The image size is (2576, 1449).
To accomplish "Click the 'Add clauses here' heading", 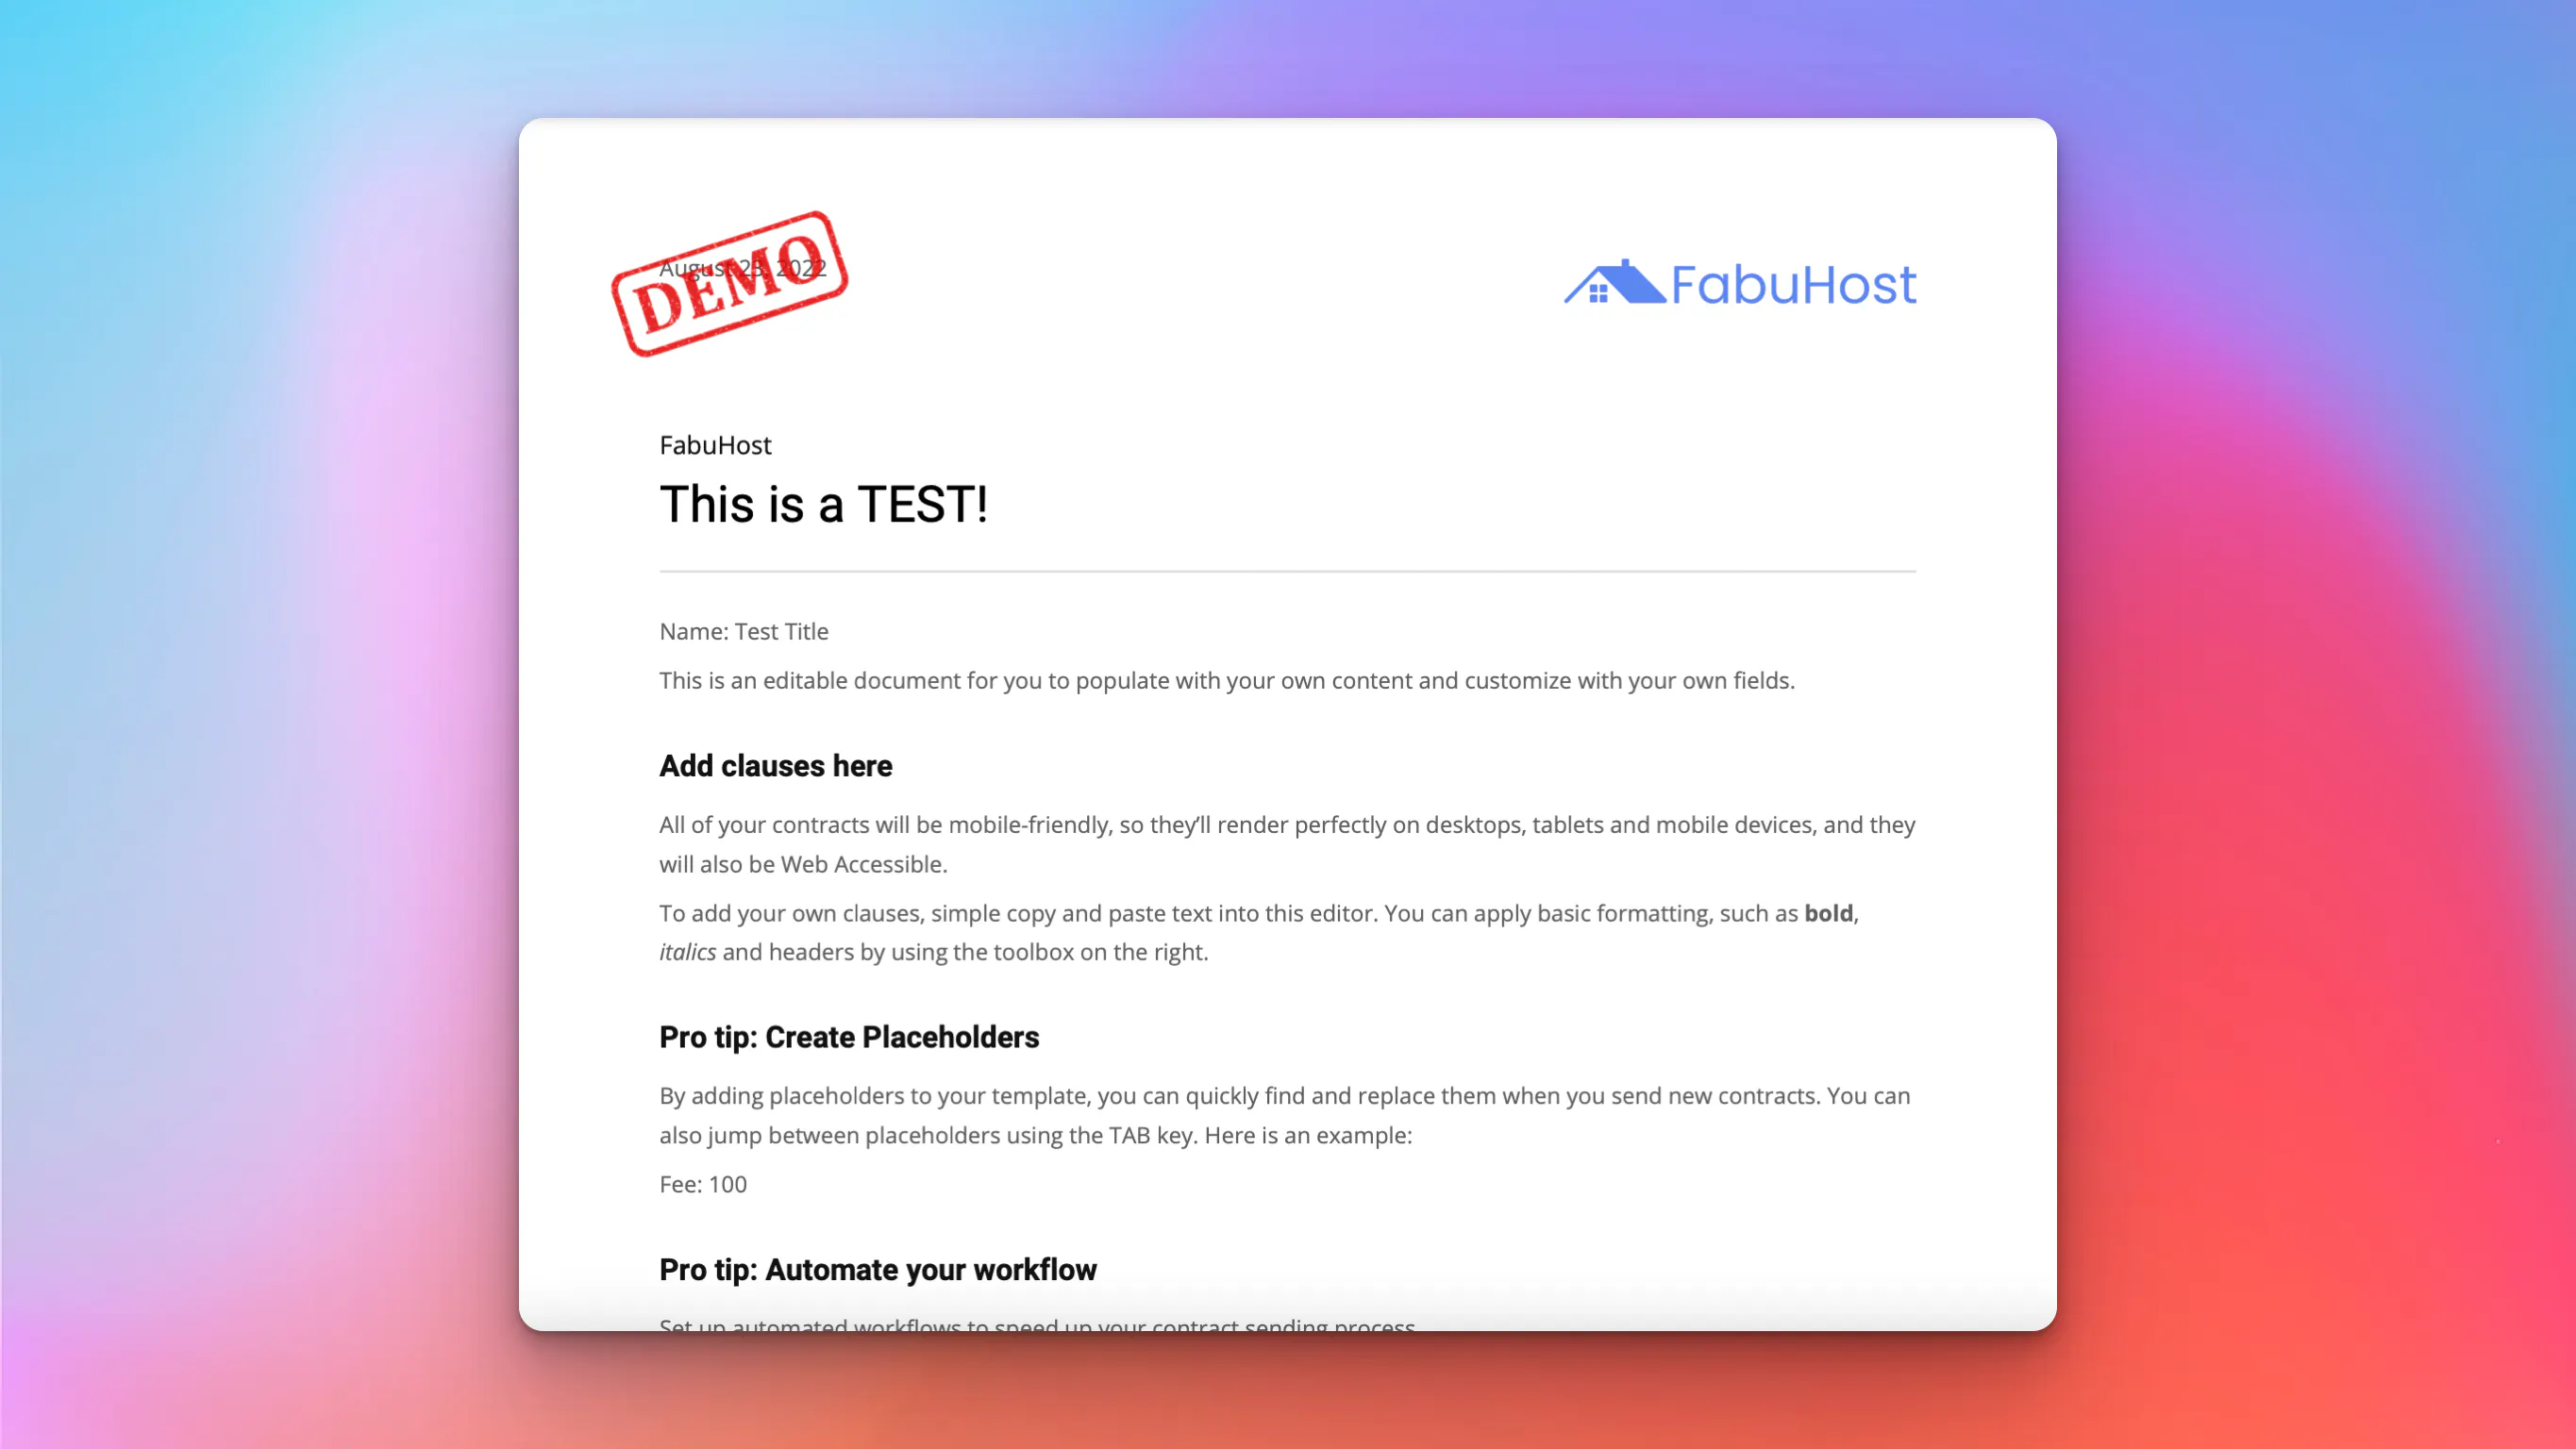I will click(x=775, y=766).
